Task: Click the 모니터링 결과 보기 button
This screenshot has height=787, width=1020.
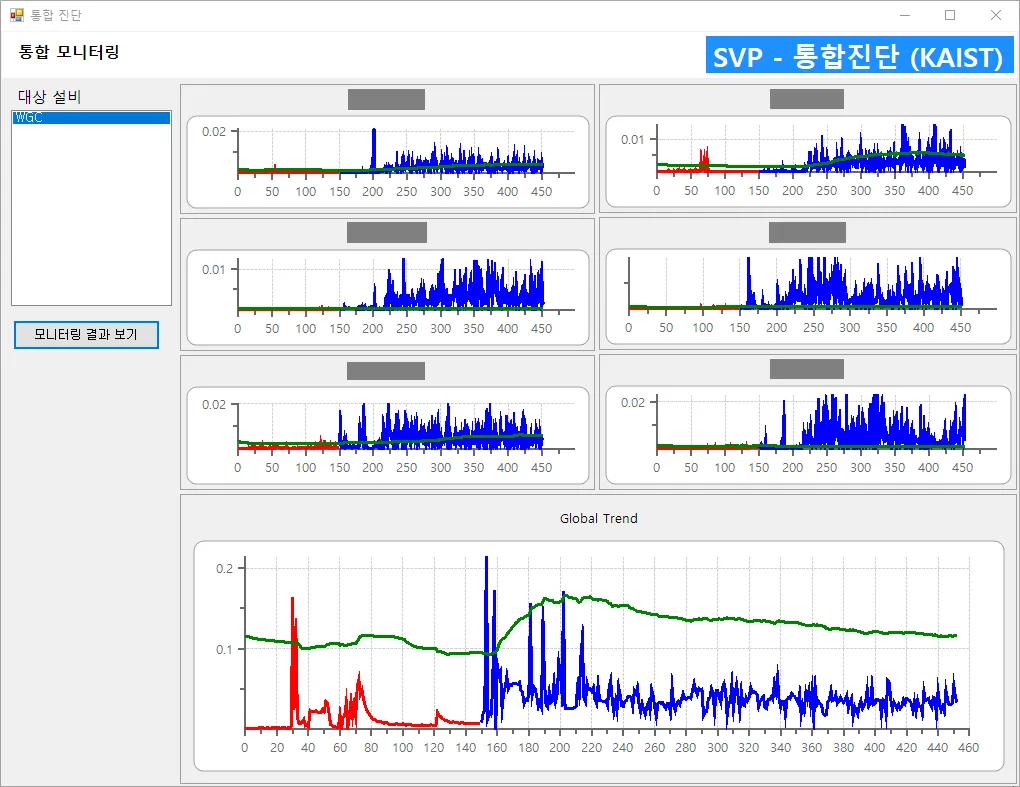Action: point(87,335)
